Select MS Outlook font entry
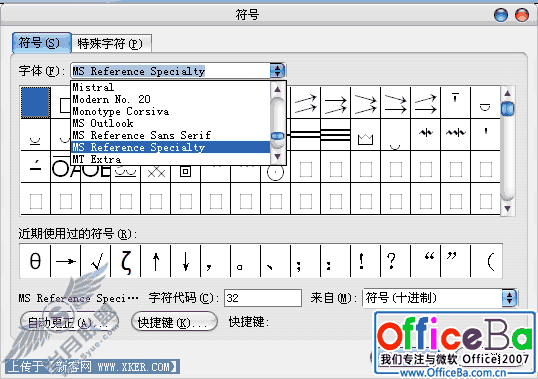 171,123
